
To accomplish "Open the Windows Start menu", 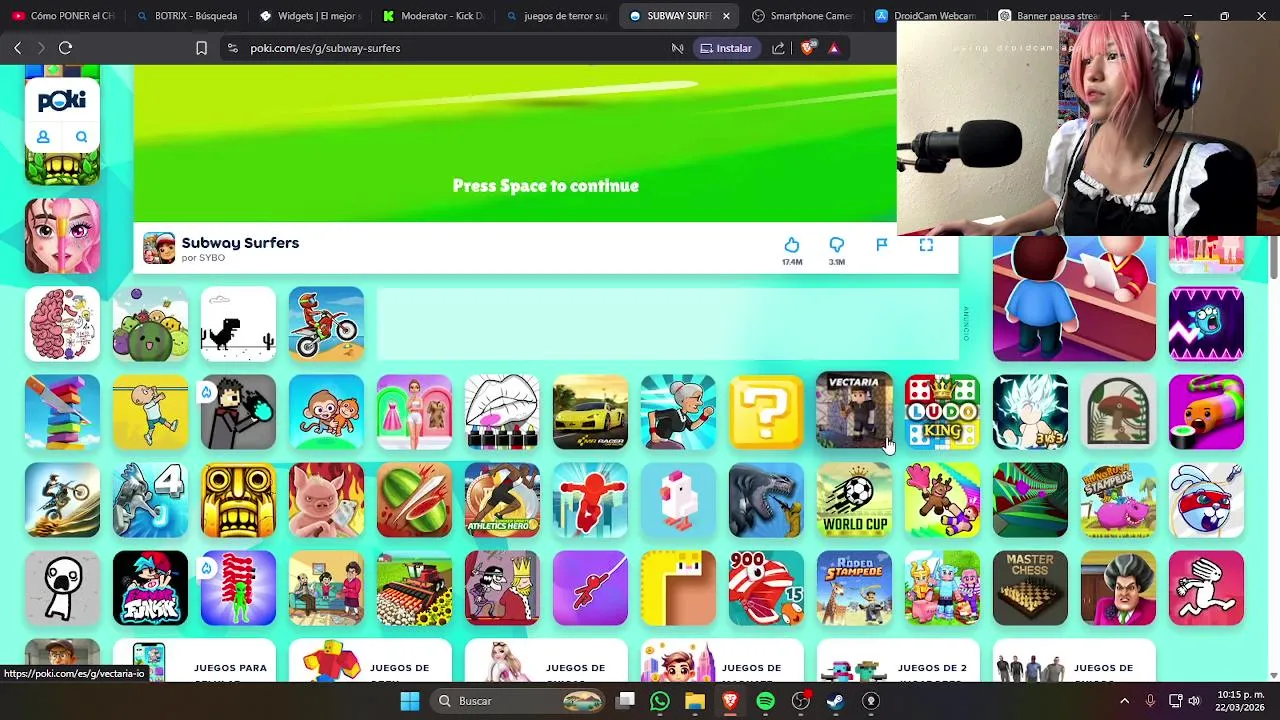I will tap(410, 701).
